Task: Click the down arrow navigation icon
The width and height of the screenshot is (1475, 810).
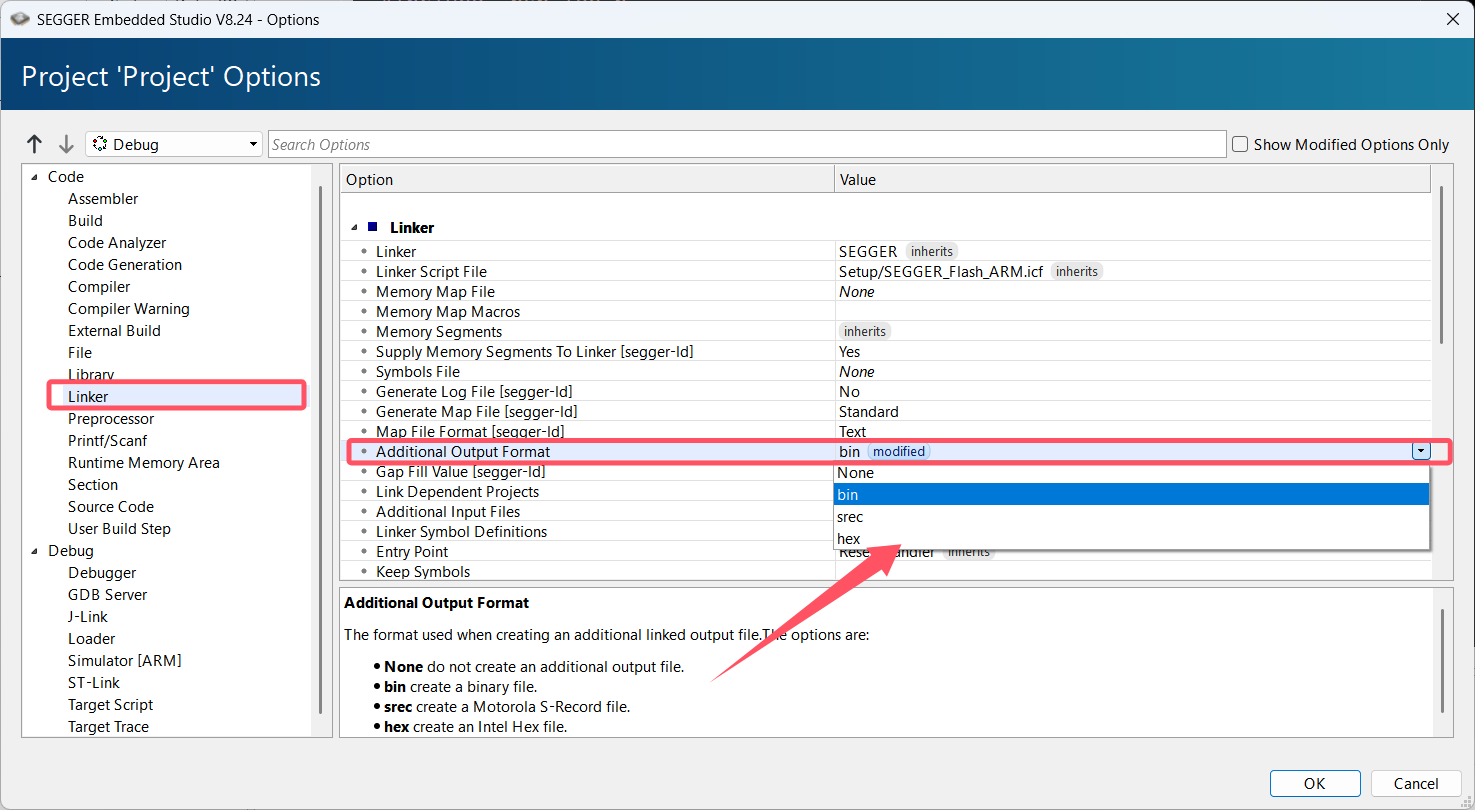Action: click(66, 144)
